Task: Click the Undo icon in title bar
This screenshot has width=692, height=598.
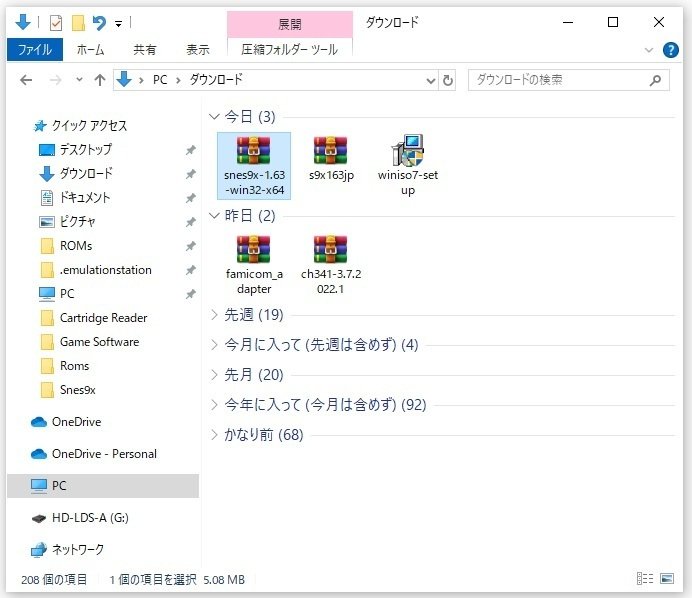Action: tap(99, 23)
